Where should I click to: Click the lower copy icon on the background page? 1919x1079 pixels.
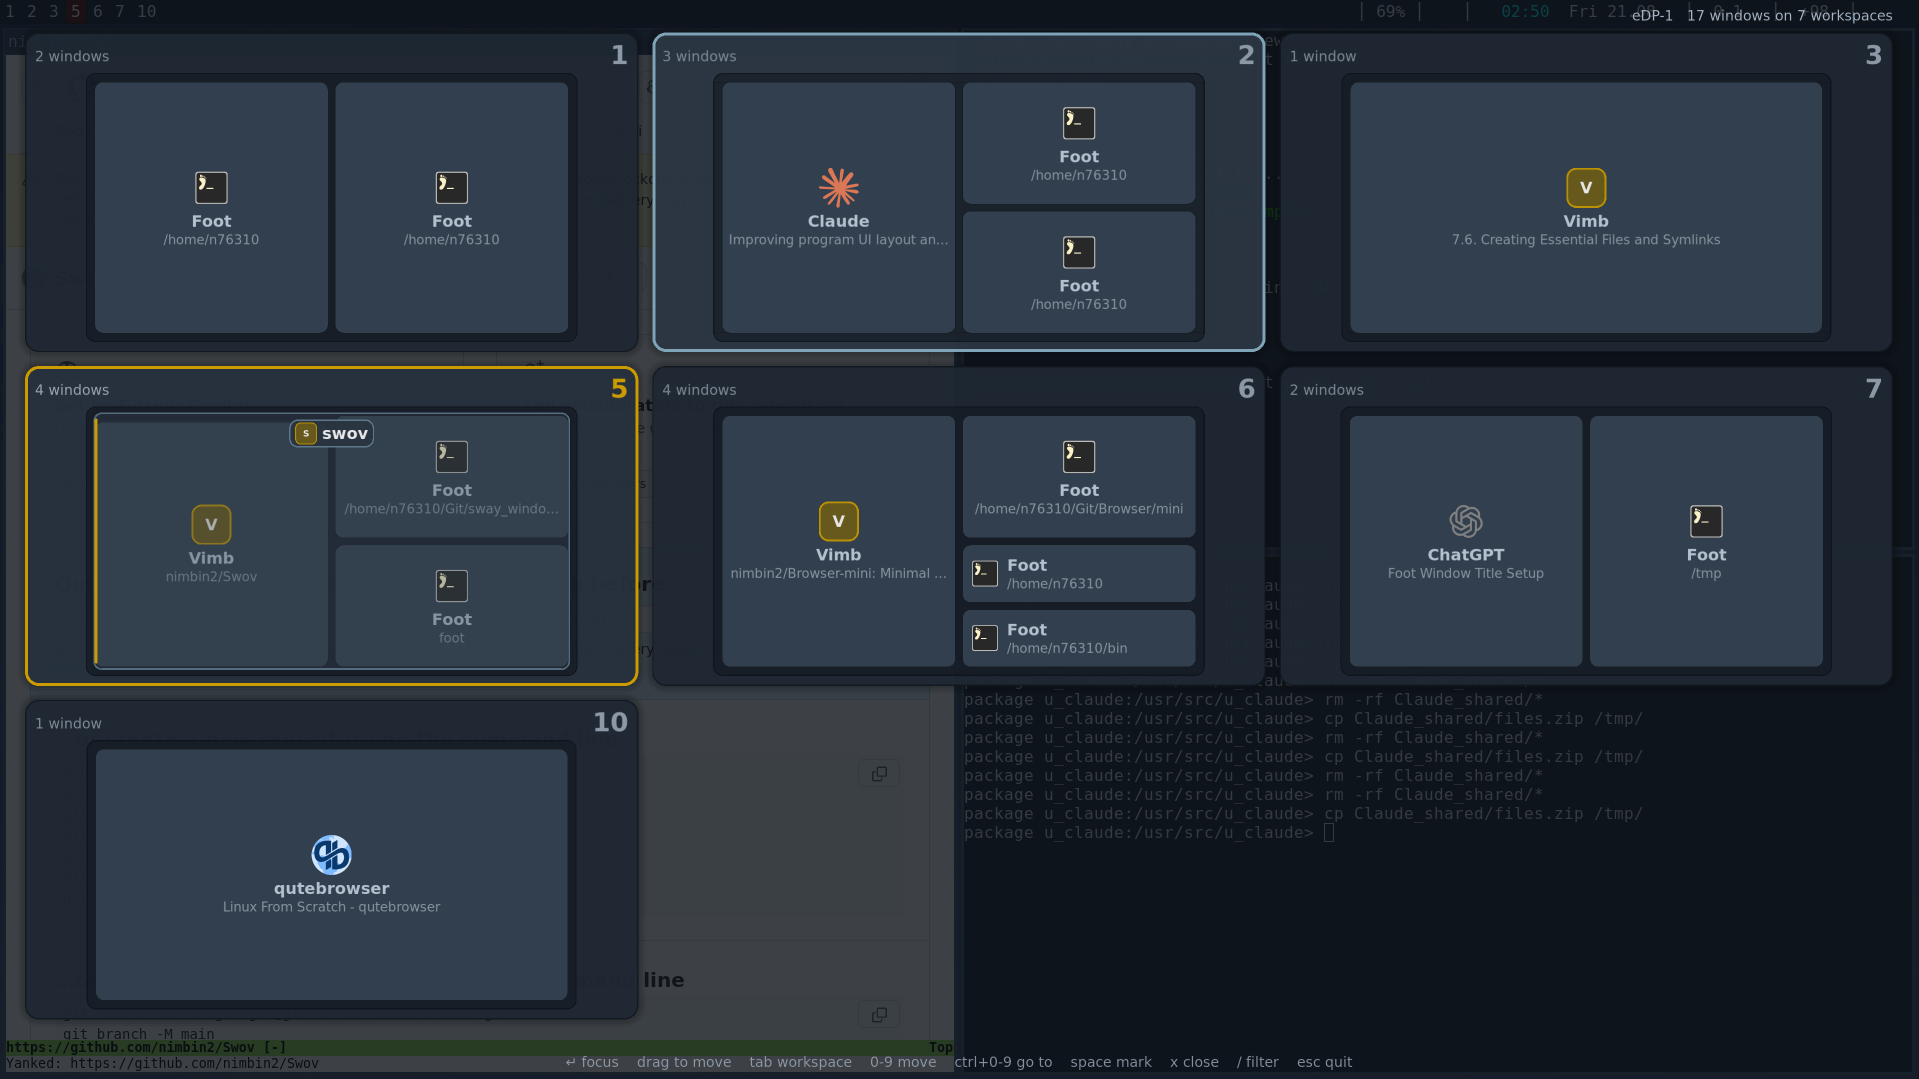(x=879, y=1015)
